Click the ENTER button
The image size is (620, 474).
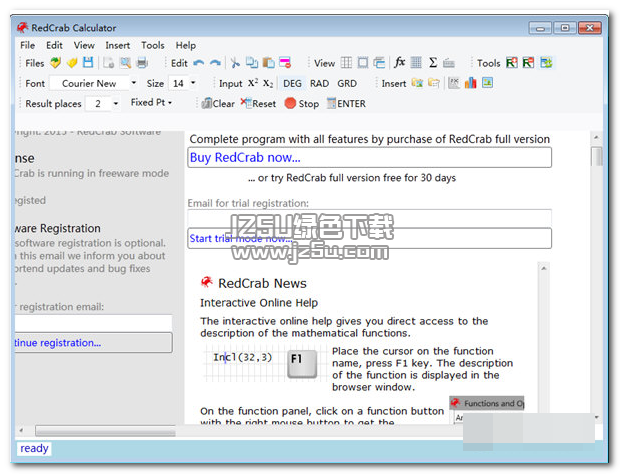point(346,104)
